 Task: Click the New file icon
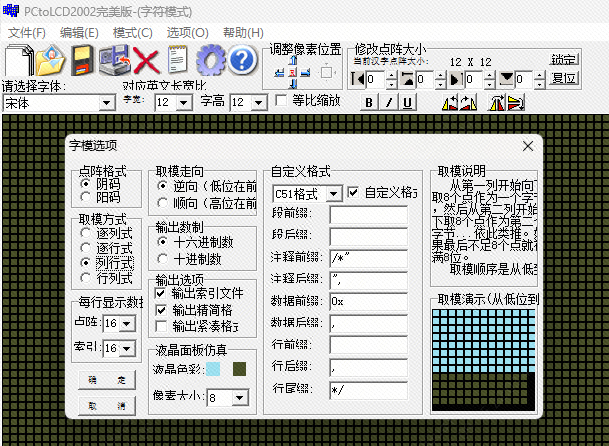tap(19, 60)
